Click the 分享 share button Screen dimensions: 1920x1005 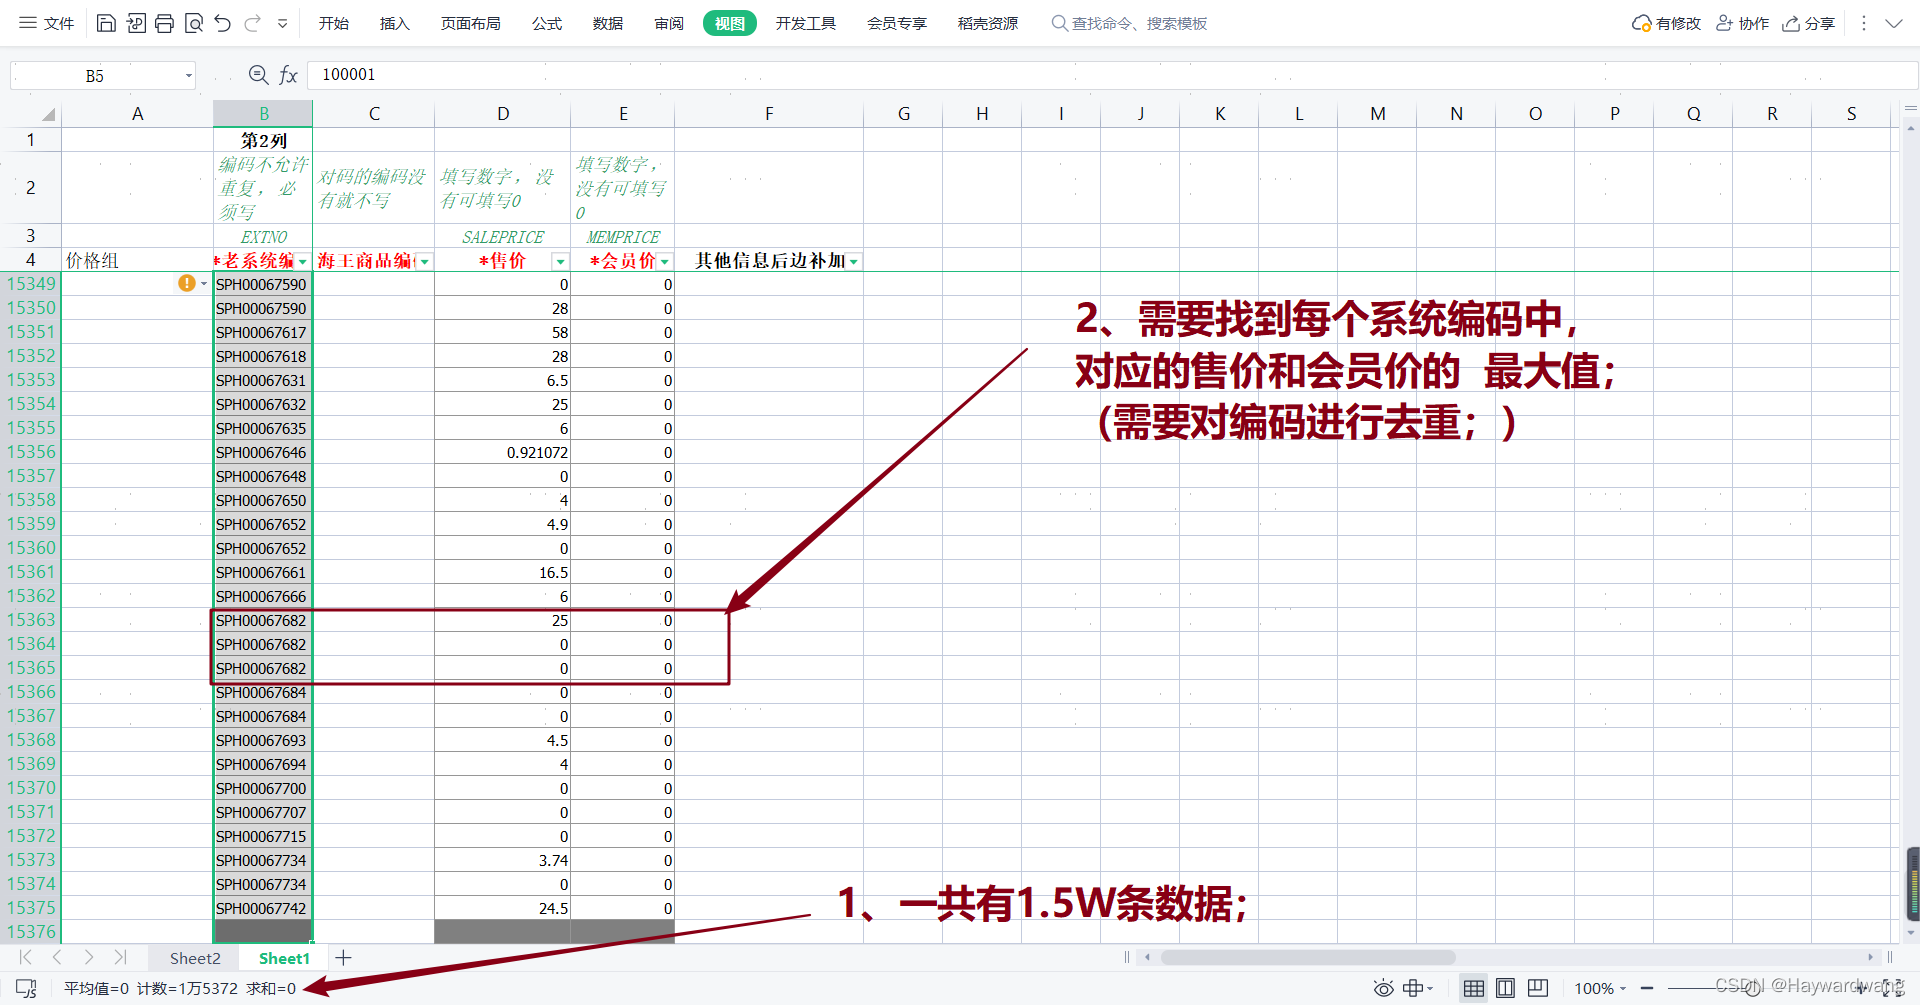1809,23
